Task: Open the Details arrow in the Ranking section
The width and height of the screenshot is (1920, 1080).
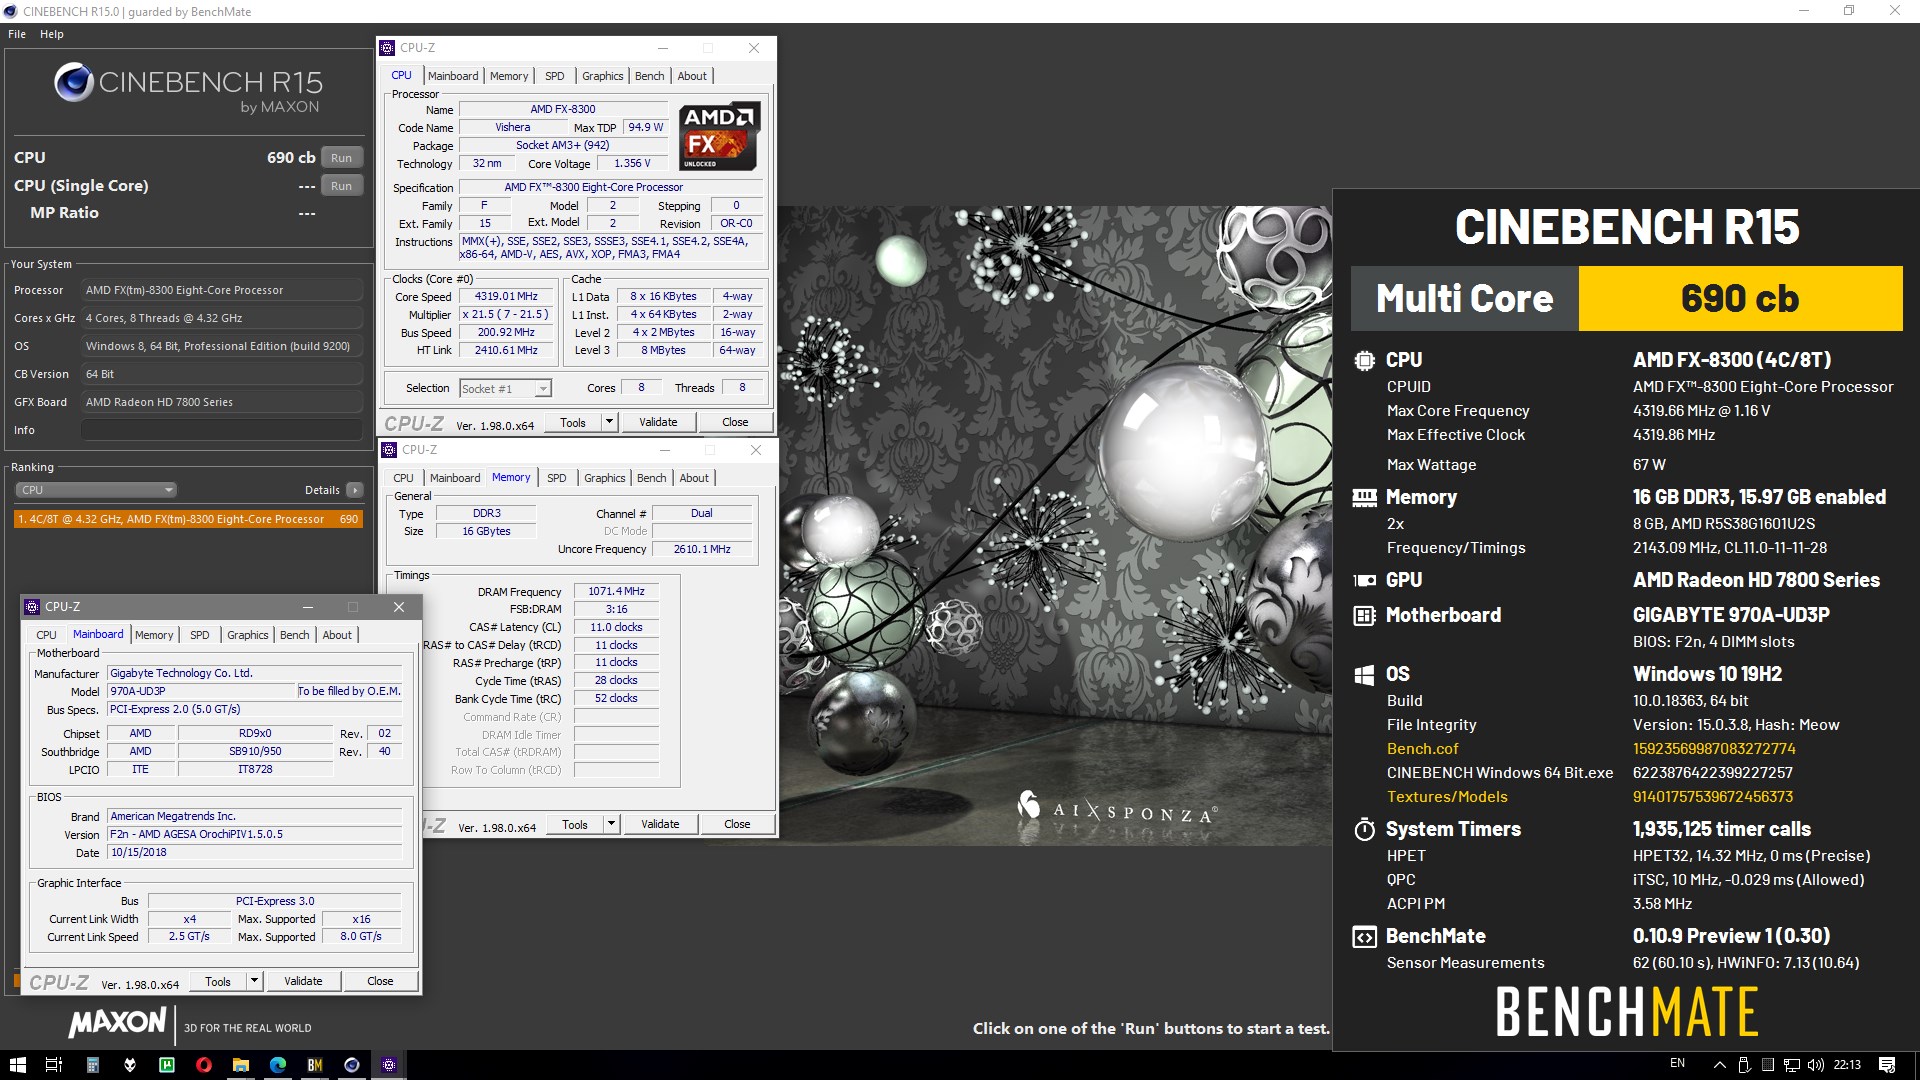Action: (x=354, y=490)
